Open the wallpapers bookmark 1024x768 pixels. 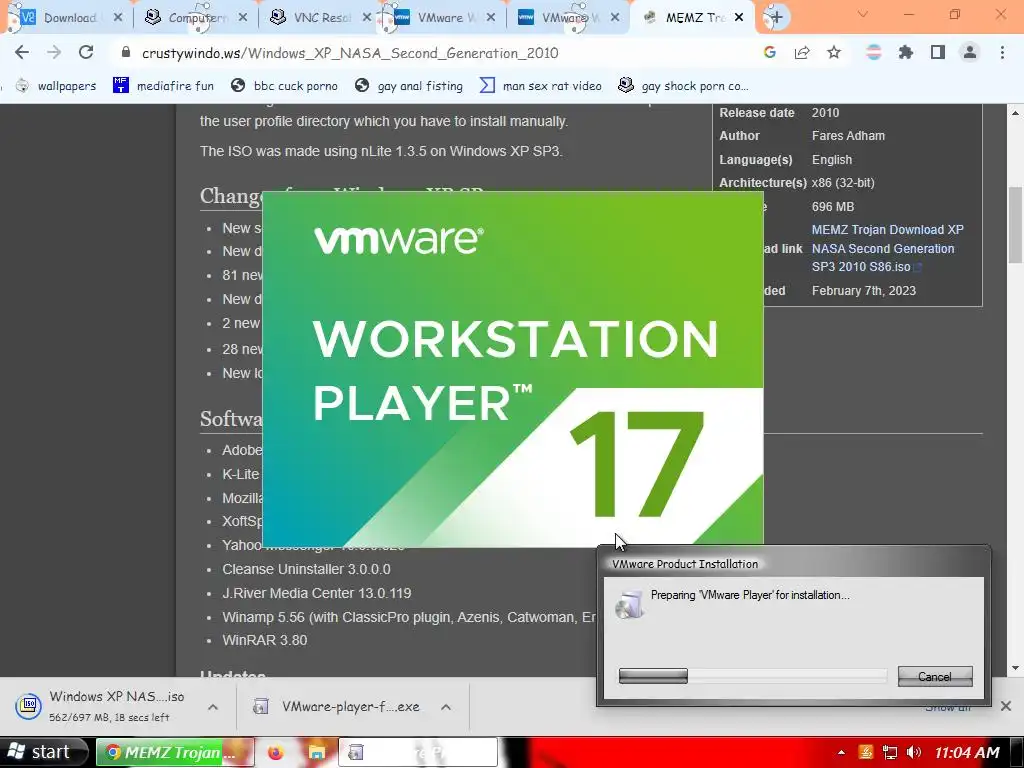pyautogui.click(x=56, y=86)
